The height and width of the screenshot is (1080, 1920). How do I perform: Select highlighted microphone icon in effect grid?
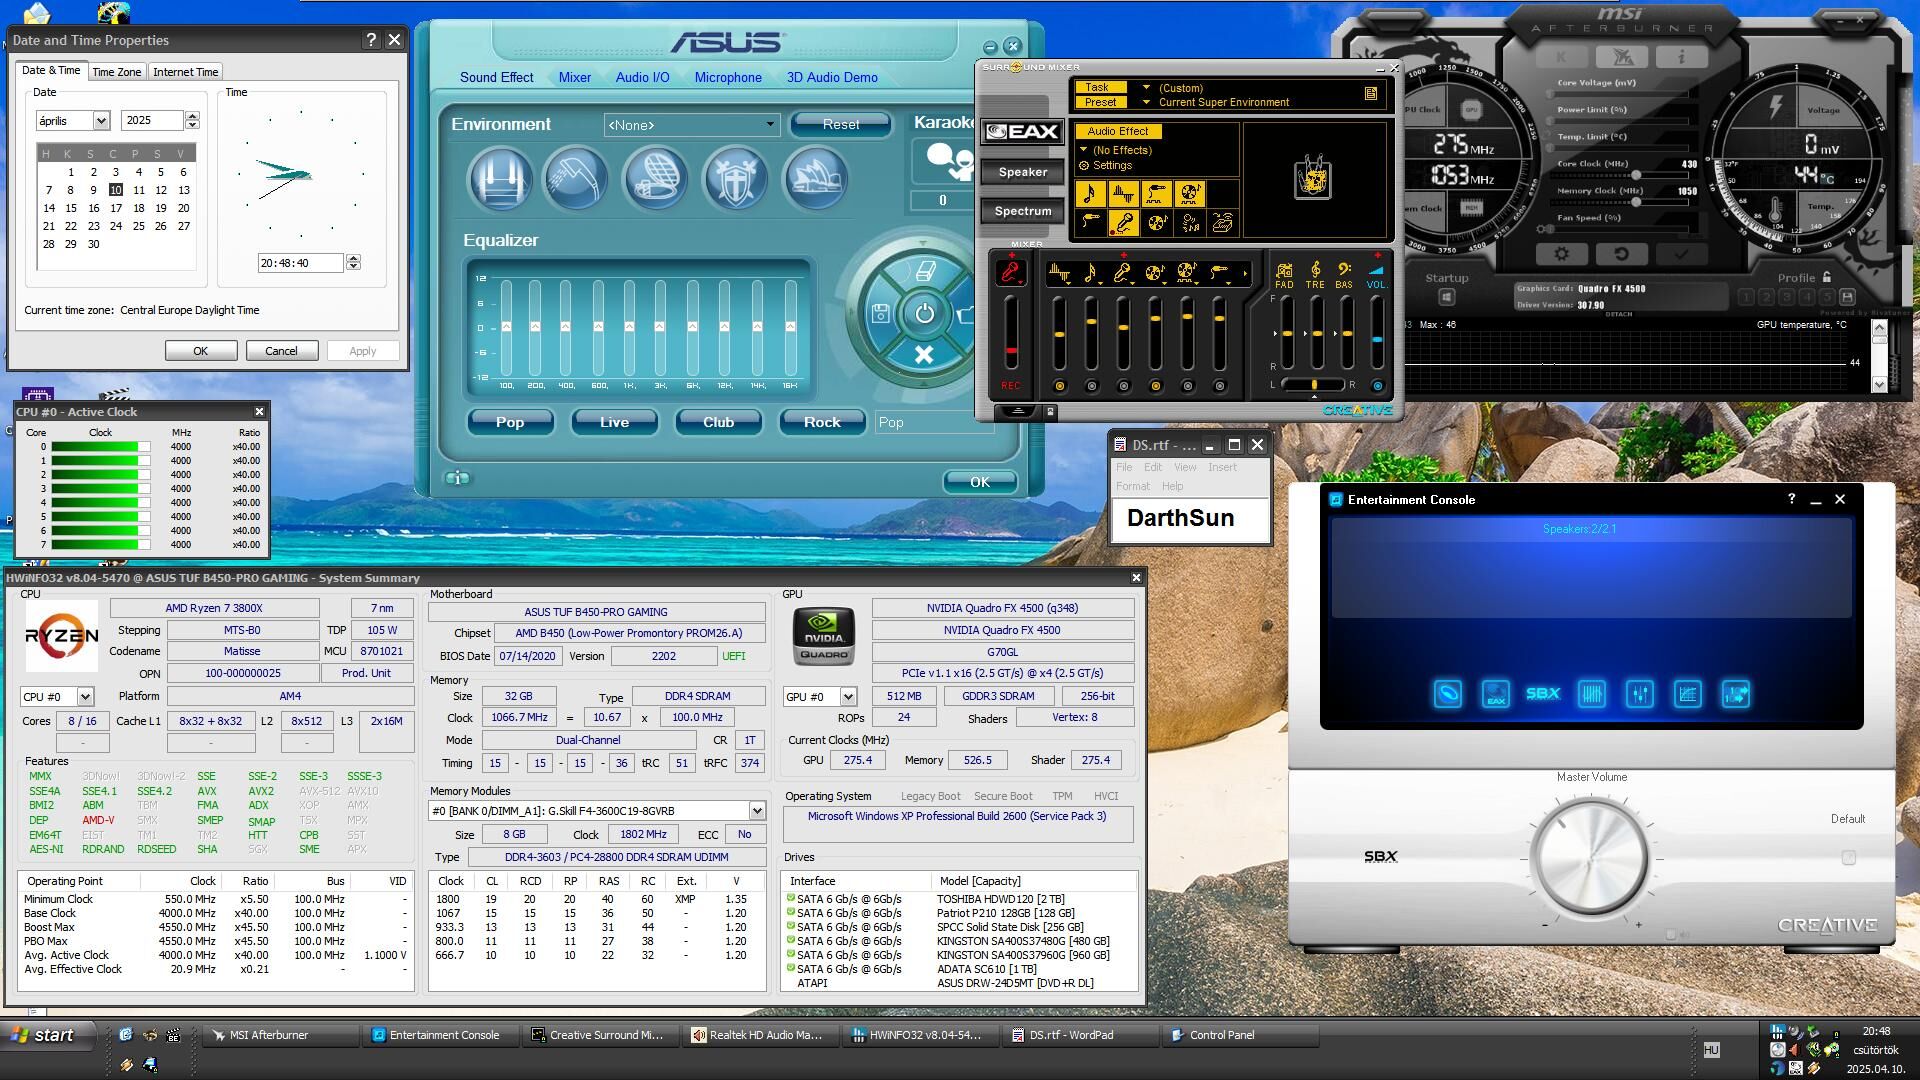click(1123, 223)
